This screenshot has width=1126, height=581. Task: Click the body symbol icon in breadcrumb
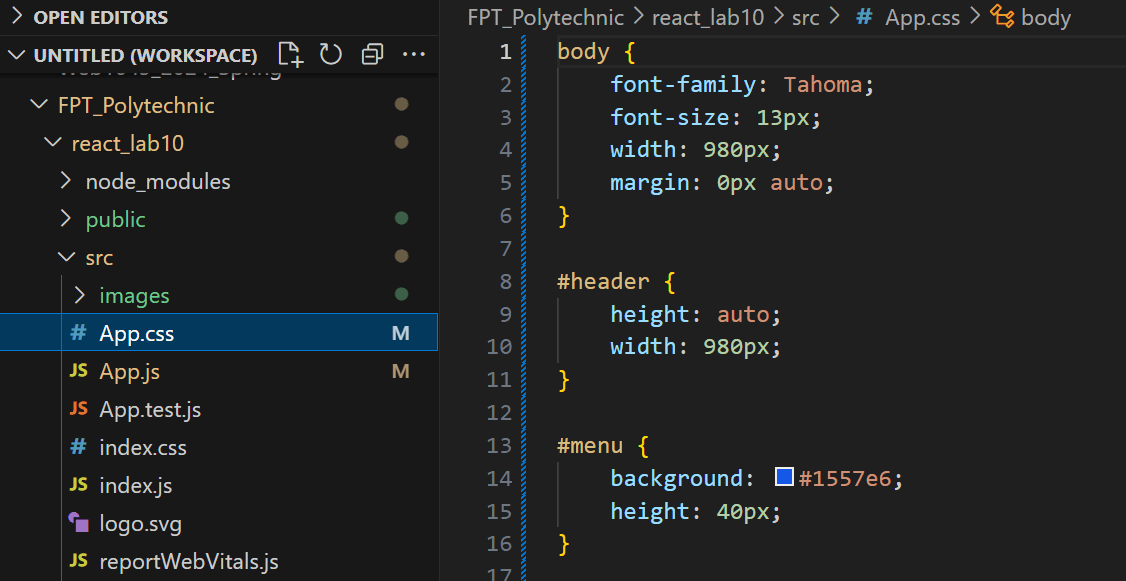pos(1002,17)
